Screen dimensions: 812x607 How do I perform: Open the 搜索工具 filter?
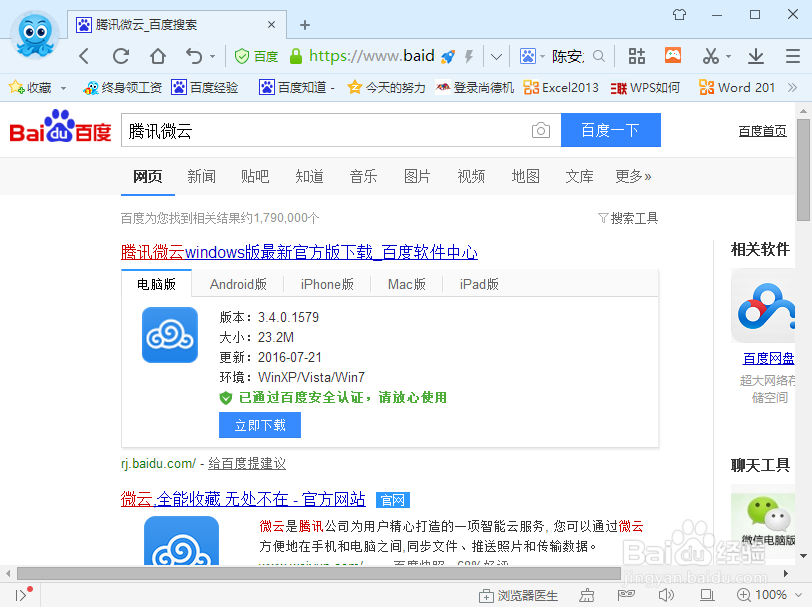click(628, 218)
